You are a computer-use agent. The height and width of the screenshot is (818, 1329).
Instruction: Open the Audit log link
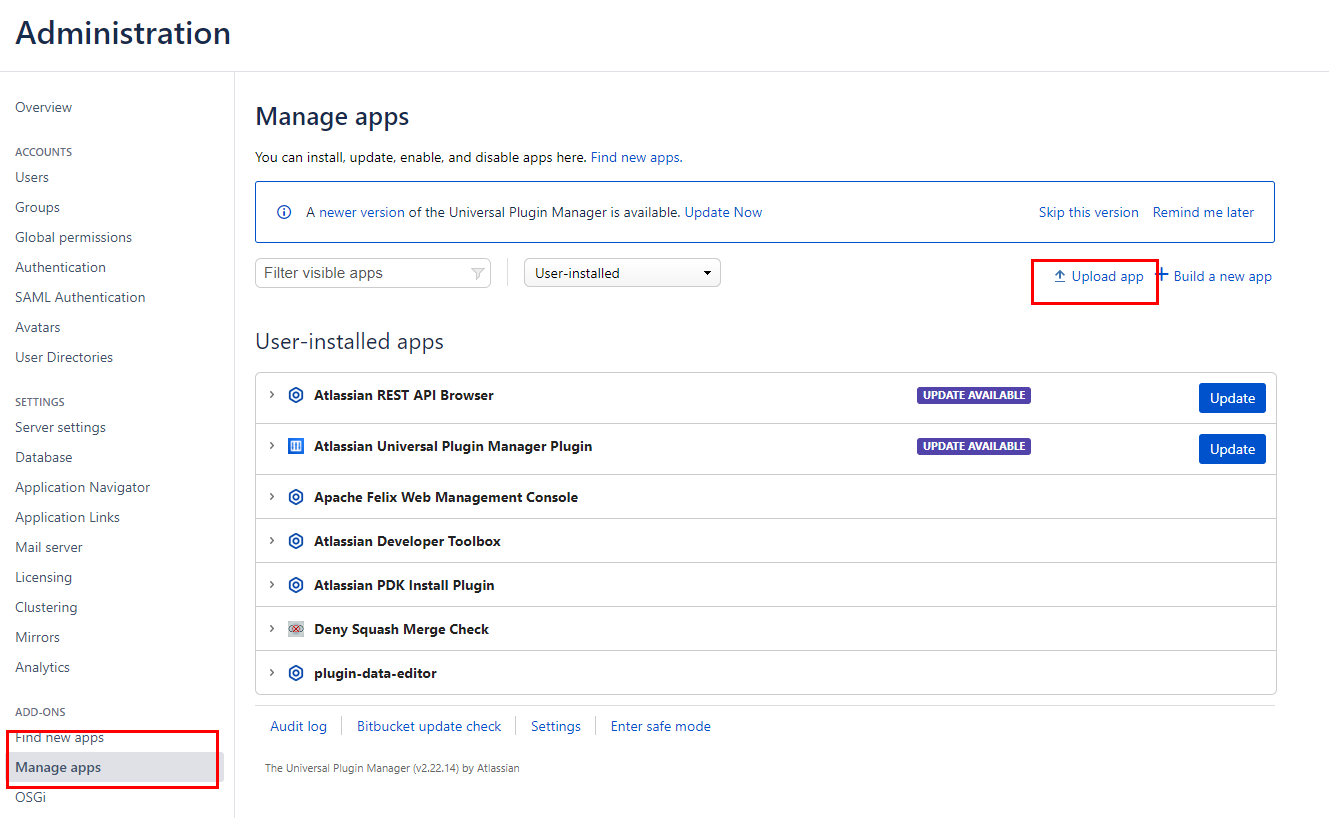pos(298,726)
